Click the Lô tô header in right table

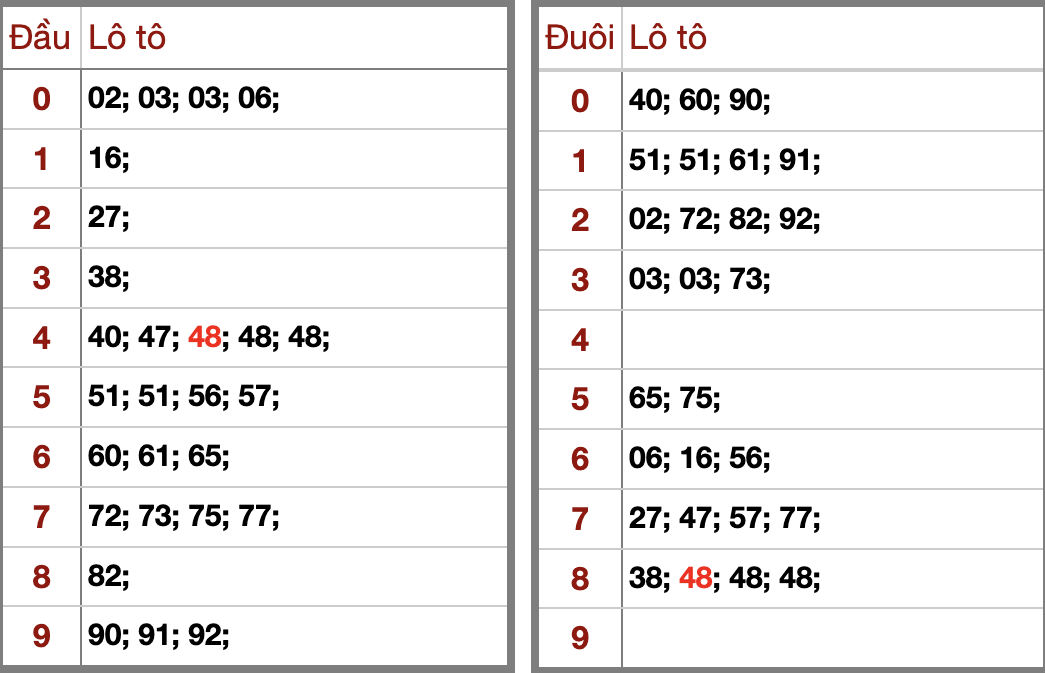[668, 38]
